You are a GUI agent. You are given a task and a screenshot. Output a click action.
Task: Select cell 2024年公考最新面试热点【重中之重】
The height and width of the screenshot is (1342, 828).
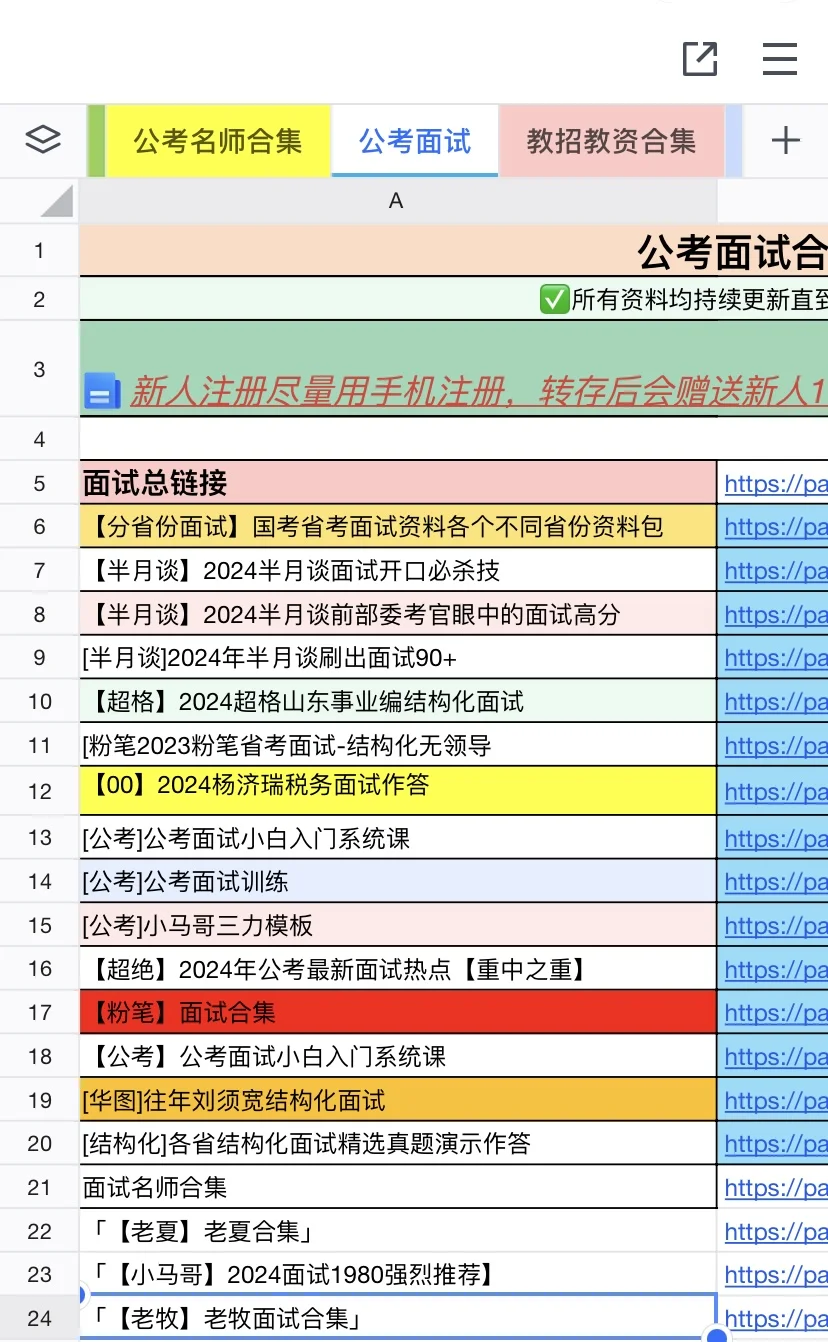398,969
